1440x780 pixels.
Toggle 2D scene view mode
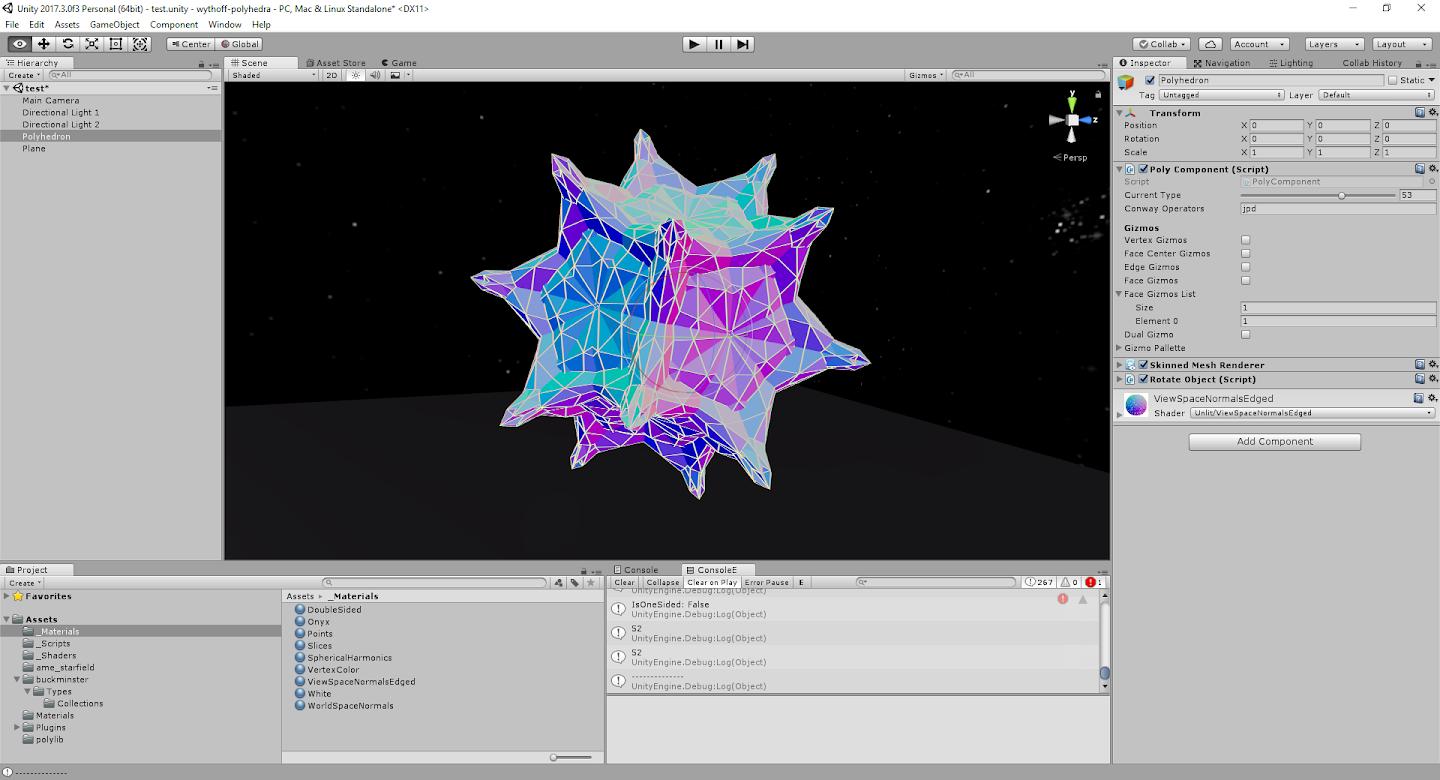331,75
